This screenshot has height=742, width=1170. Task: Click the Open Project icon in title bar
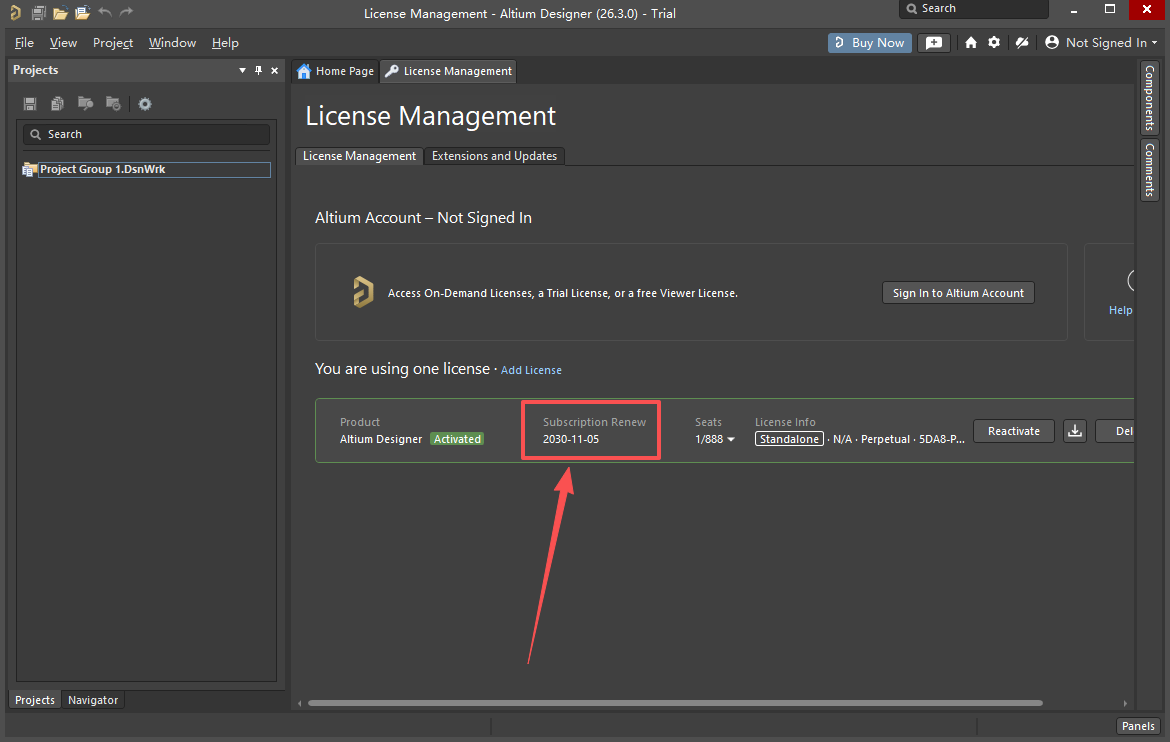click(x=82, y=13)
